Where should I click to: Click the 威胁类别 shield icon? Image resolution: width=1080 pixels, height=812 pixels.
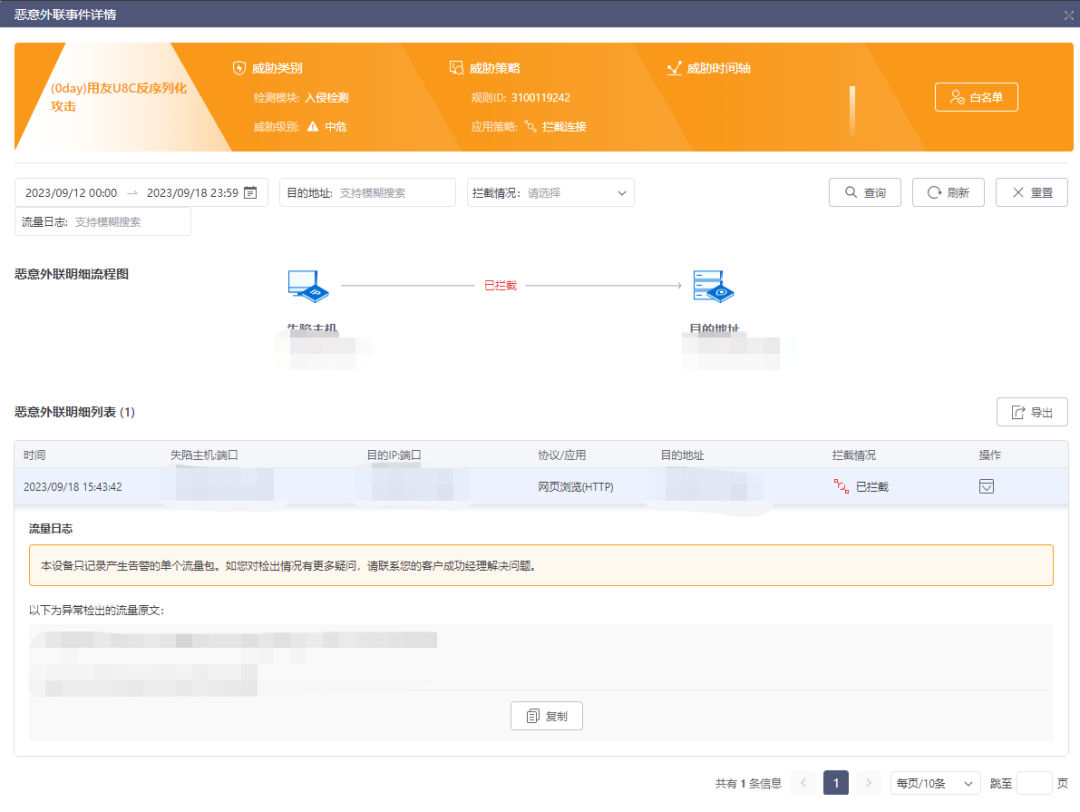click(239, 67)
